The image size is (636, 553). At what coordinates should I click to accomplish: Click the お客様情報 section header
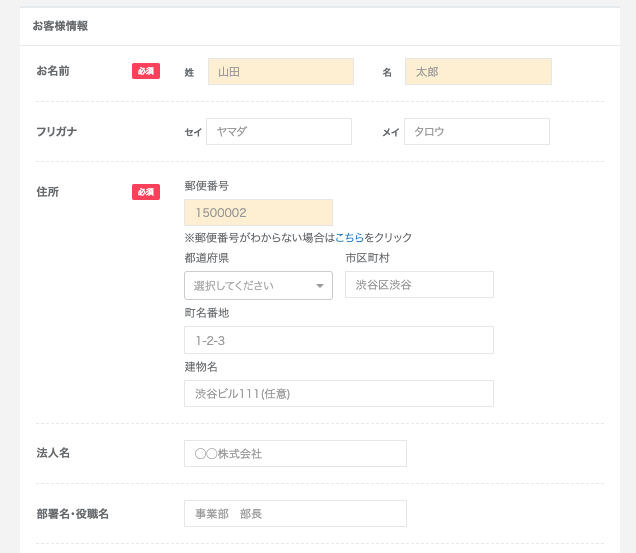click(x=60, y=26)
